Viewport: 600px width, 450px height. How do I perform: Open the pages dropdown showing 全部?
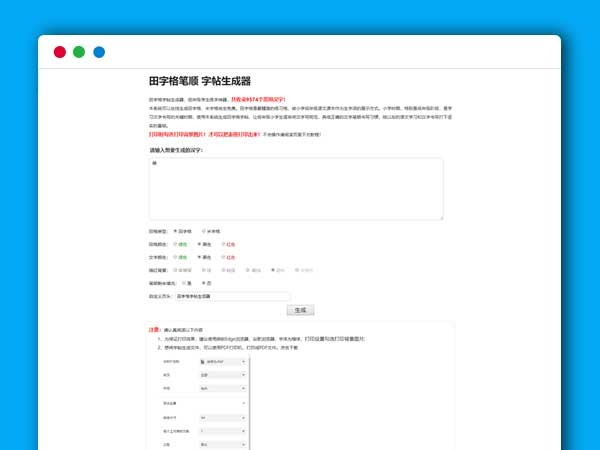[223, 374]
